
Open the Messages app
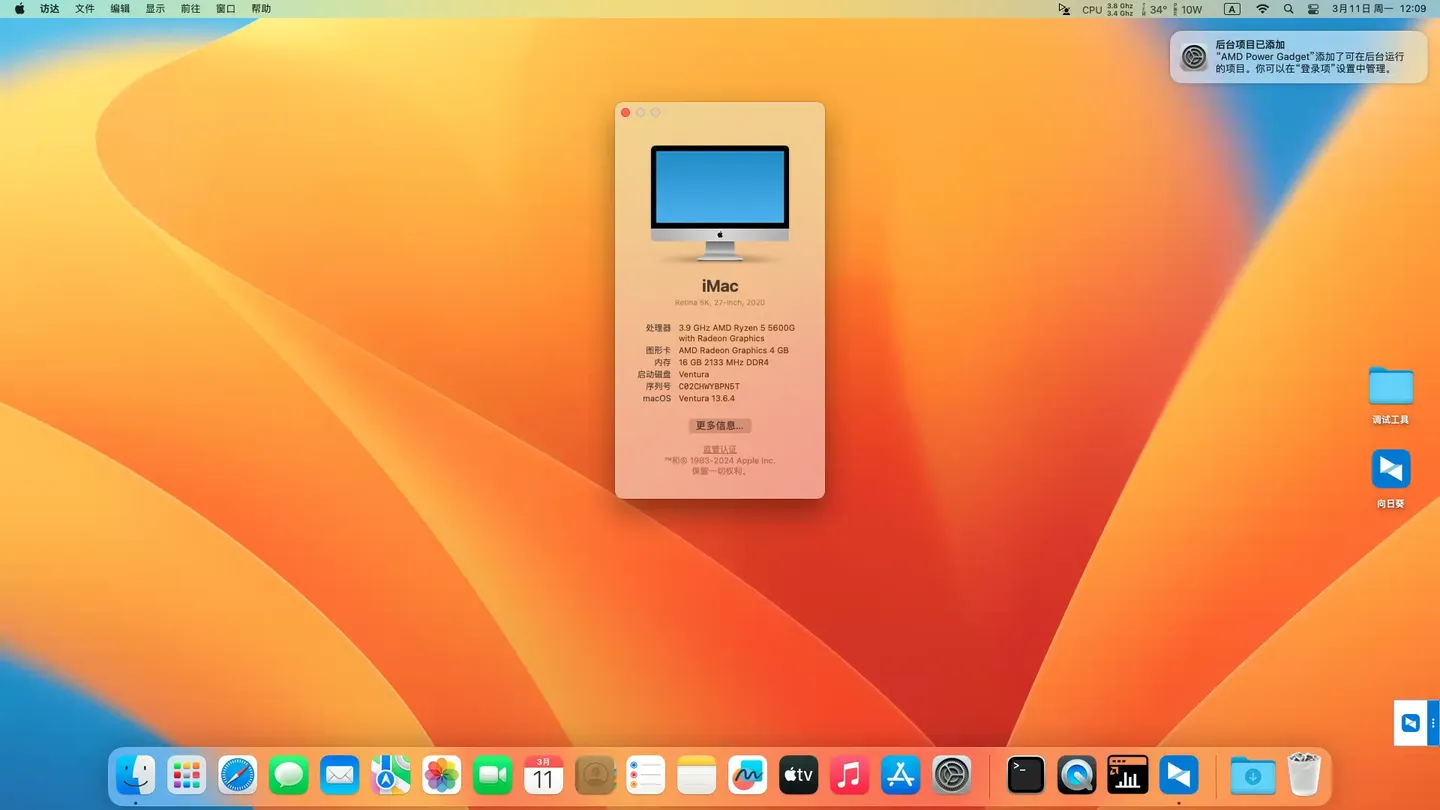pos(288,775)
